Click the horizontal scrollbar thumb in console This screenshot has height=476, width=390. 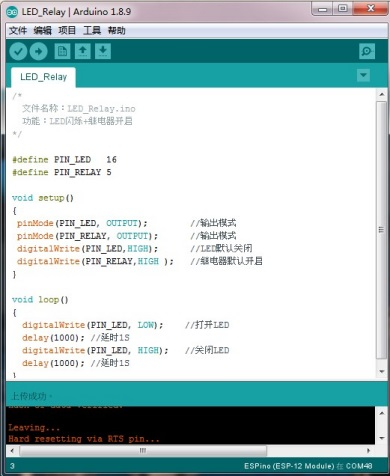[x=143, y=451]
